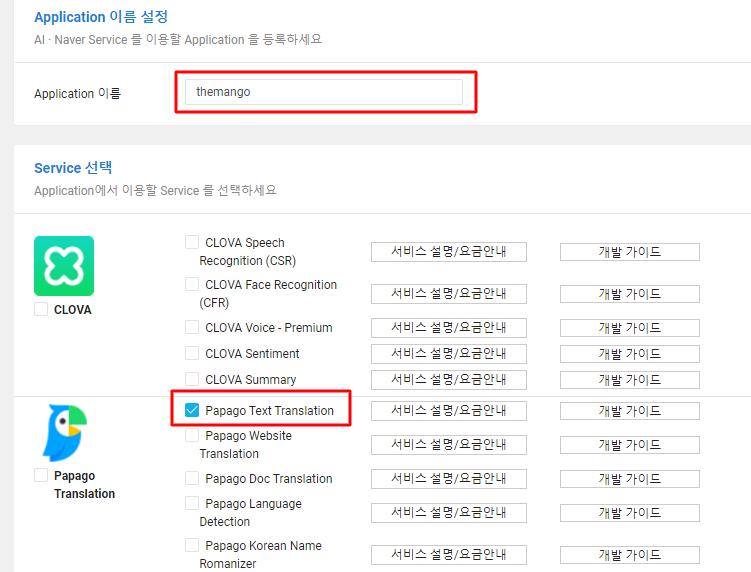Click the 'CLOVA Sentiment' label text
This screenshot has width=751, height=572.
pos(252,354)
